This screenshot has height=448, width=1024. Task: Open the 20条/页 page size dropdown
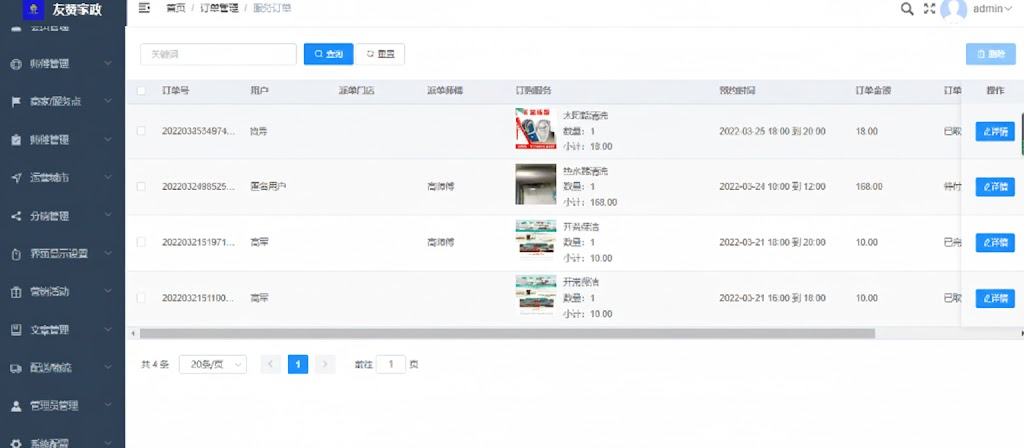point(212,365)
